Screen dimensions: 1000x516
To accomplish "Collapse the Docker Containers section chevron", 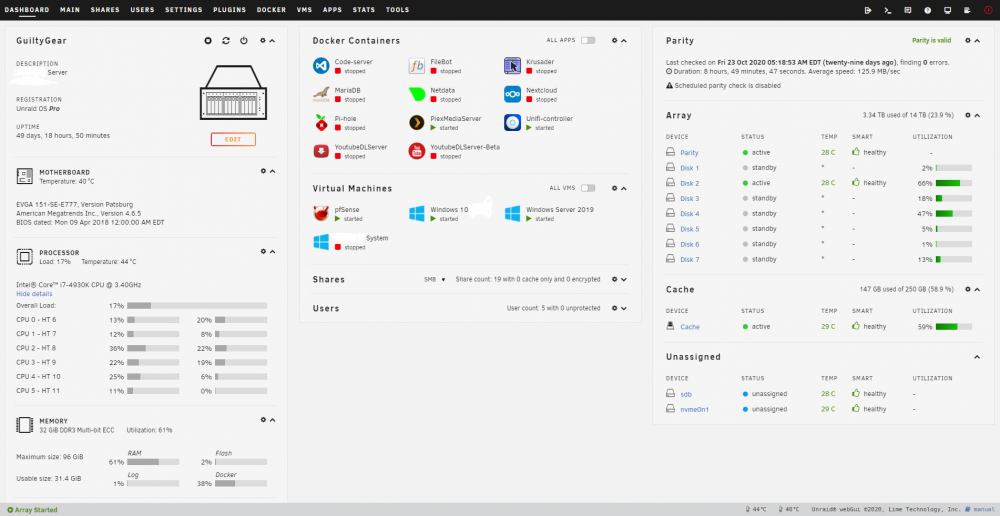I will (x=624, y=40).
